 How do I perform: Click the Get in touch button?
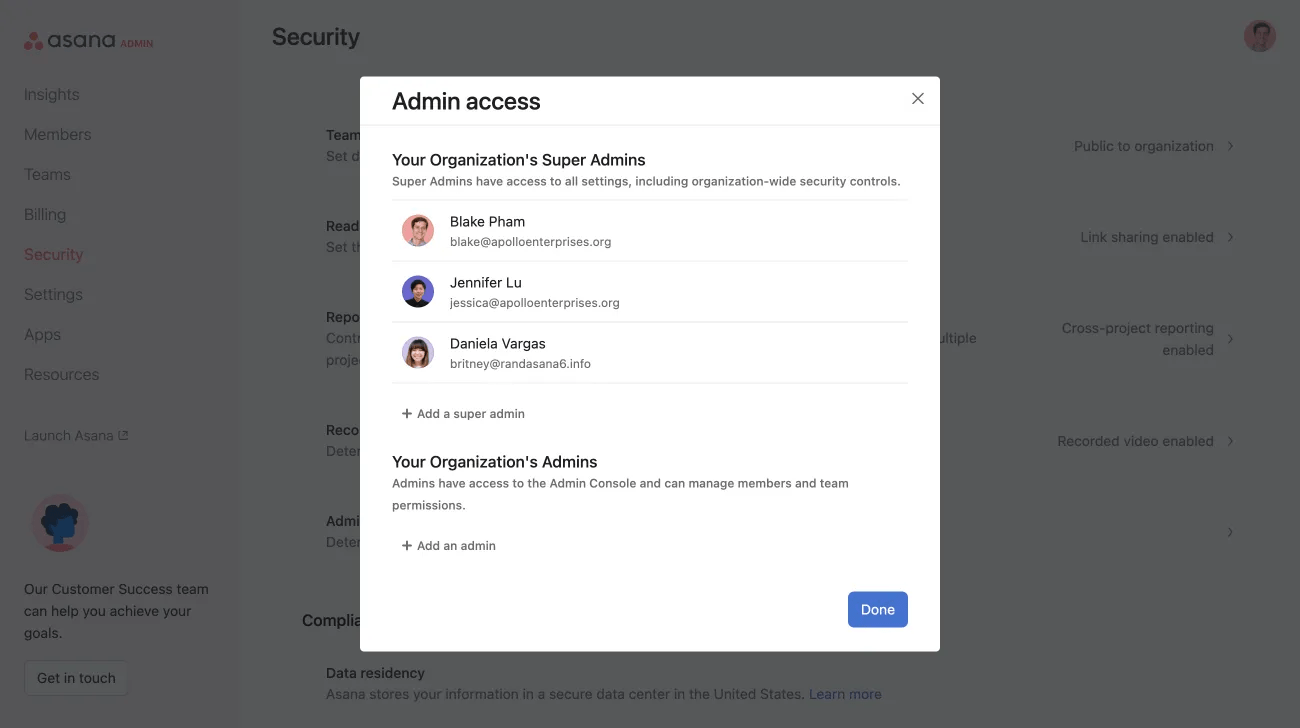(75, 677)
